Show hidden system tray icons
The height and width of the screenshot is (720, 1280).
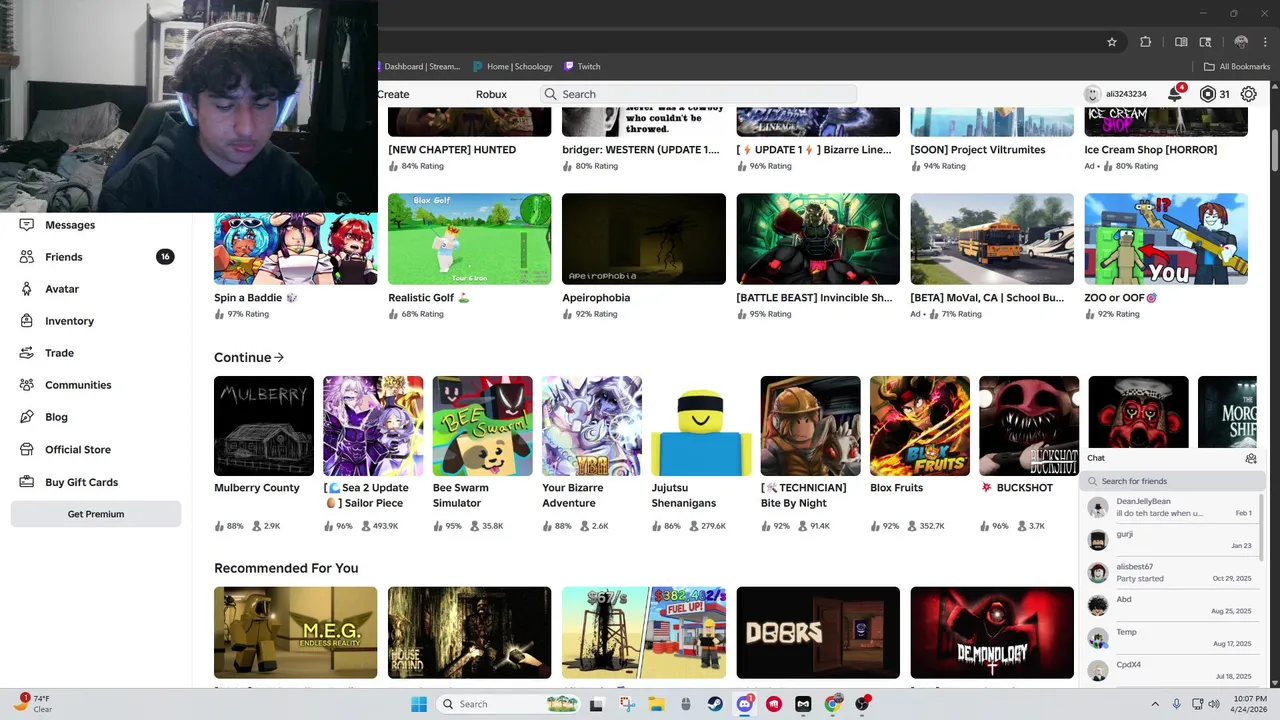[x=1155, y=704]
